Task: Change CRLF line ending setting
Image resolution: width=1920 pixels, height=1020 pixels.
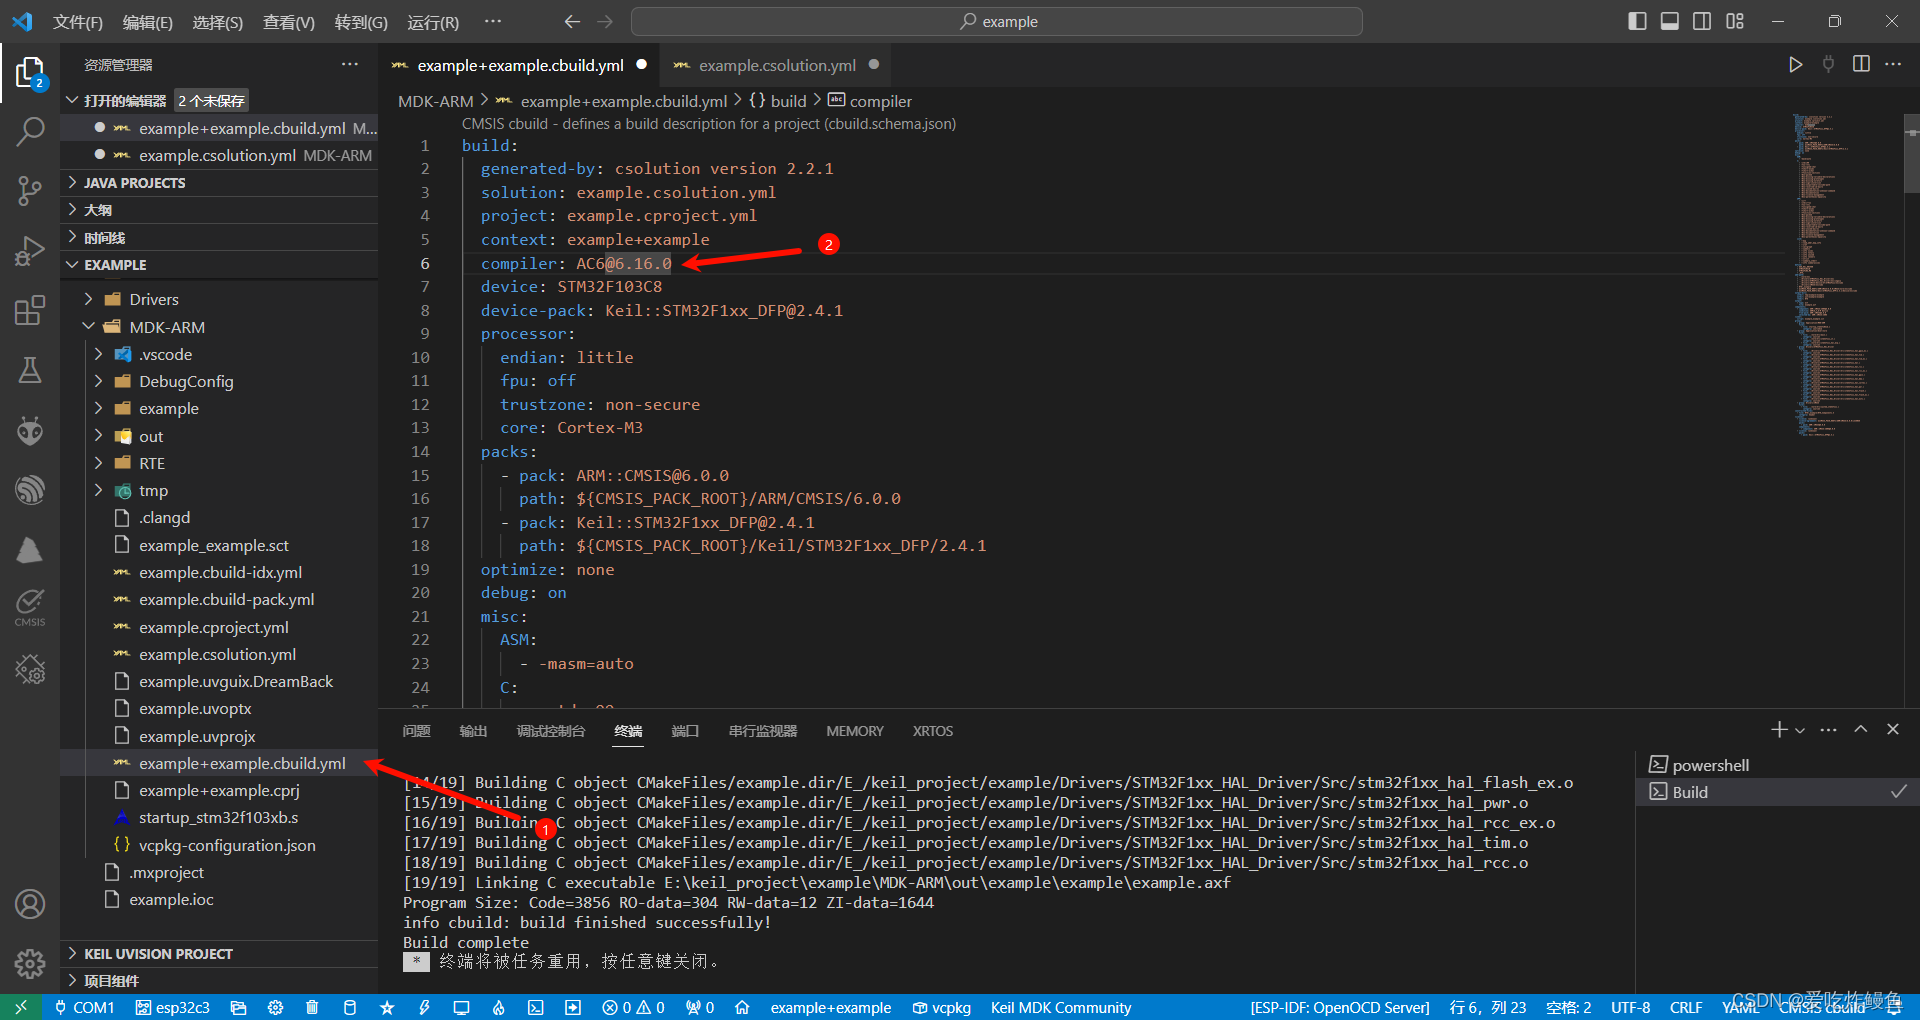Action: pyautogui.click(x=1686, y=1007)
